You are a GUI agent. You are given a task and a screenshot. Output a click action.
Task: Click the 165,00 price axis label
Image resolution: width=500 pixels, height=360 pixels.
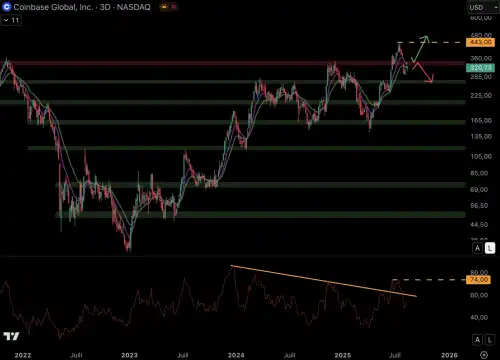[x=481, y=120]
